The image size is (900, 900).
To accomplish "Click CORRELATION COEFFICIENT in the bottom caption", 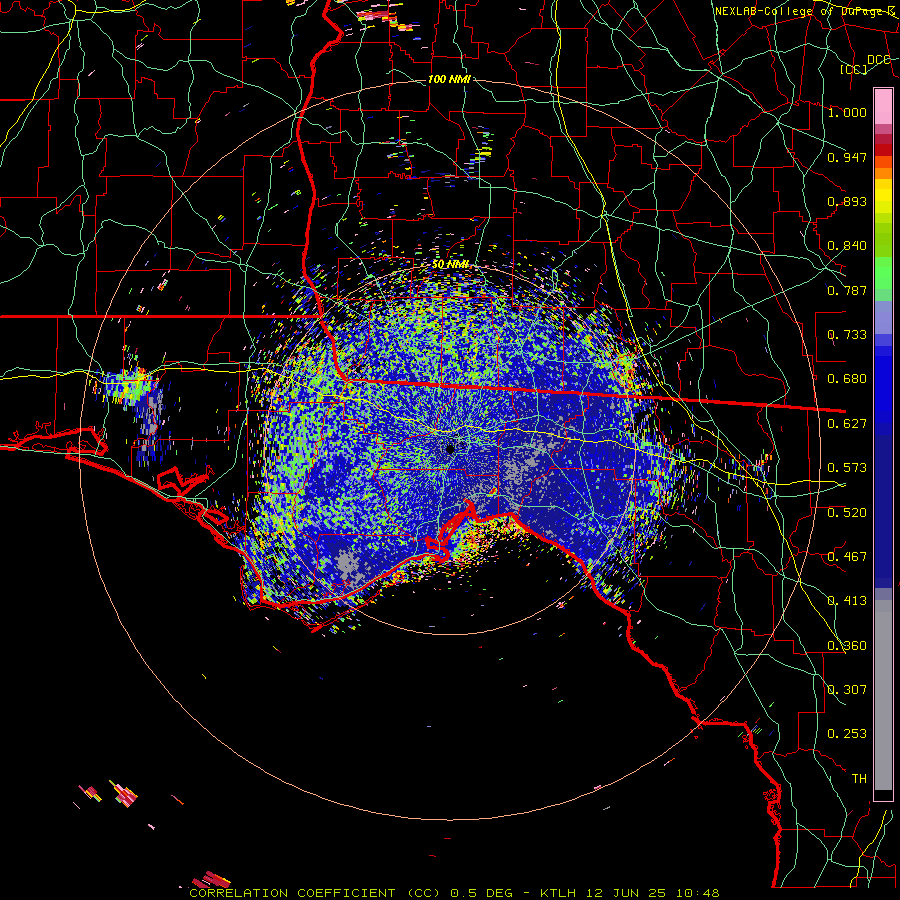I will pyautogui.click(x=292, y=893).
